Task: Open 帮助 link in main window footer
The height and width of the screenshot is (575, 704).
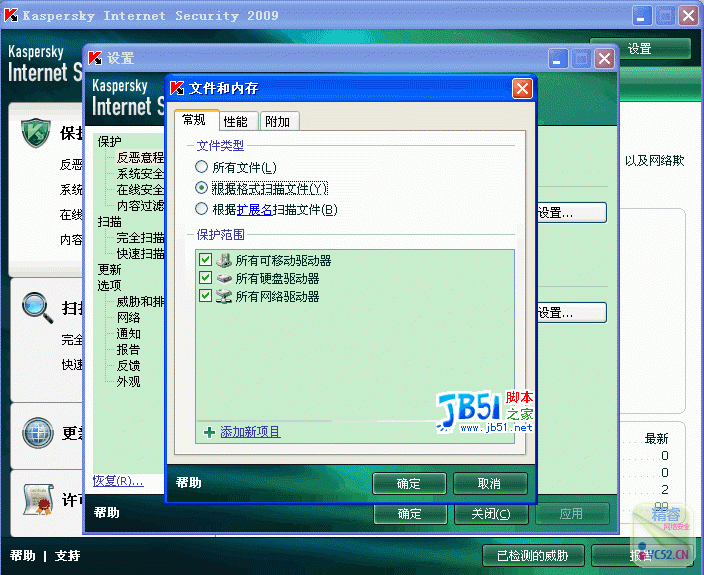Action: [22, 556]
